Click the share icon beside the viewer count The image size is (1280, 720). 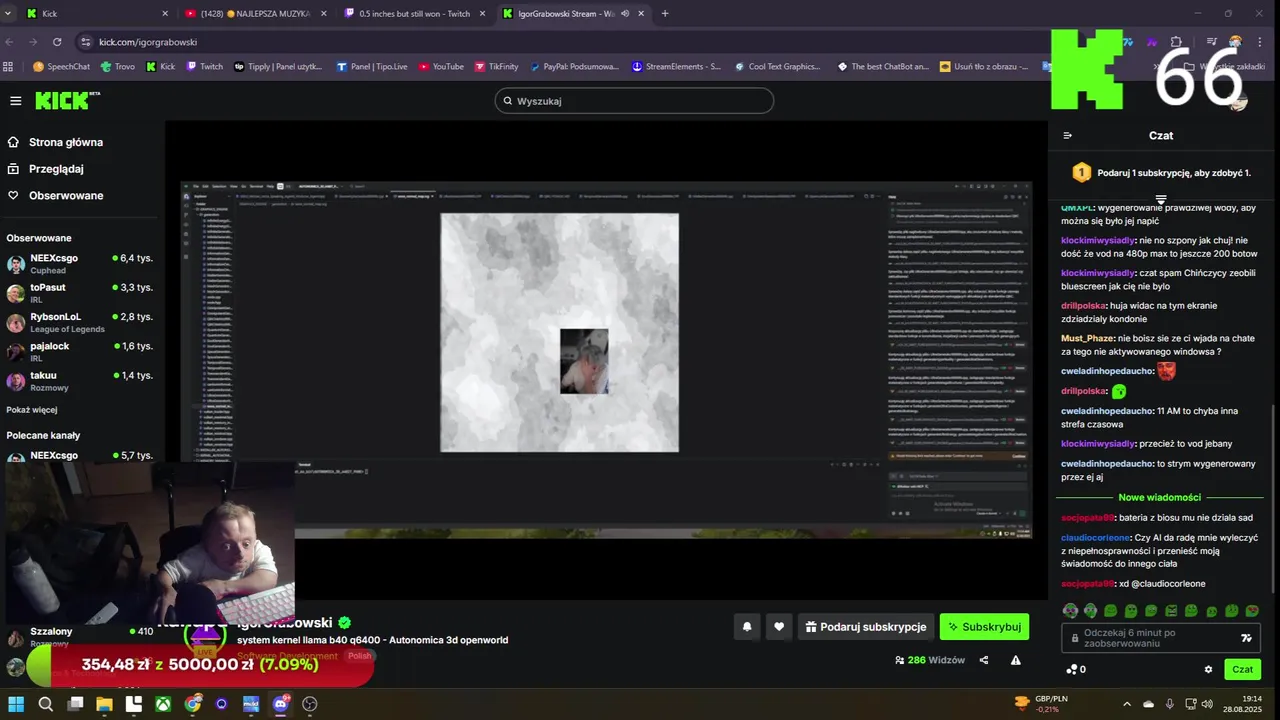tap(984, 660)
